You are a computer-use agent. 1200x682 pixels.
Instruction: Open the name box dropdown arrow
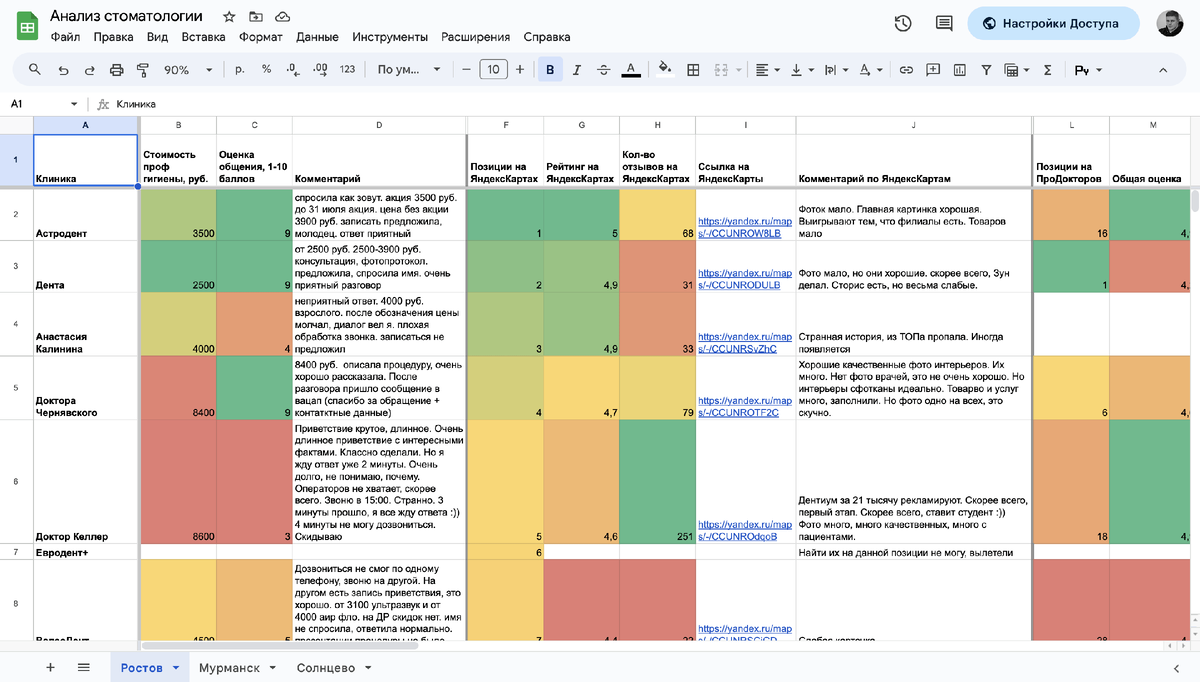74,104
